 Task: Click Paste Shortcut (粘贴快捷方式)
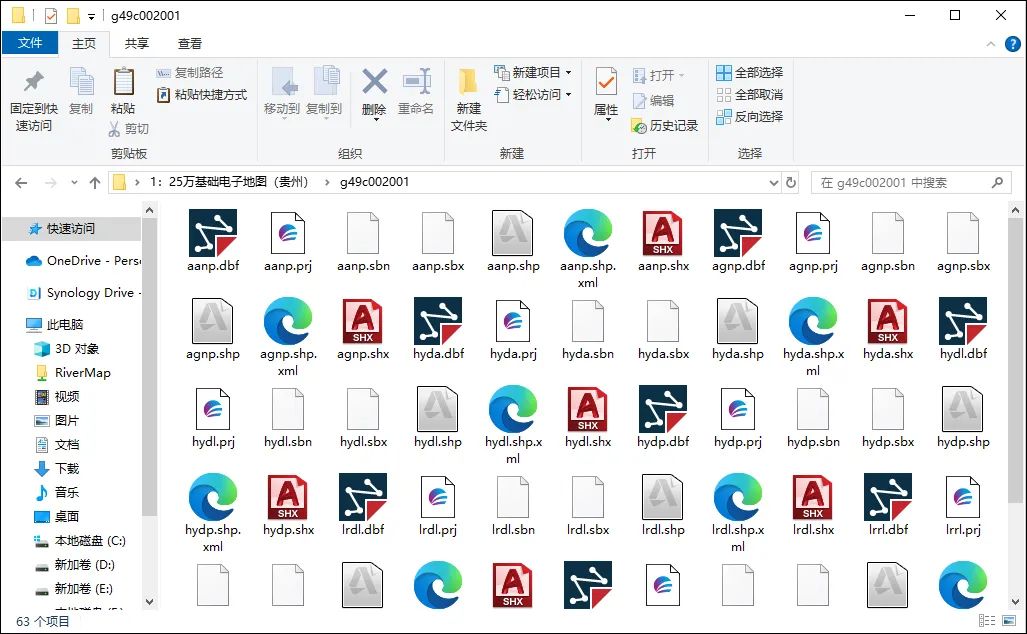[x=202, y=95]
